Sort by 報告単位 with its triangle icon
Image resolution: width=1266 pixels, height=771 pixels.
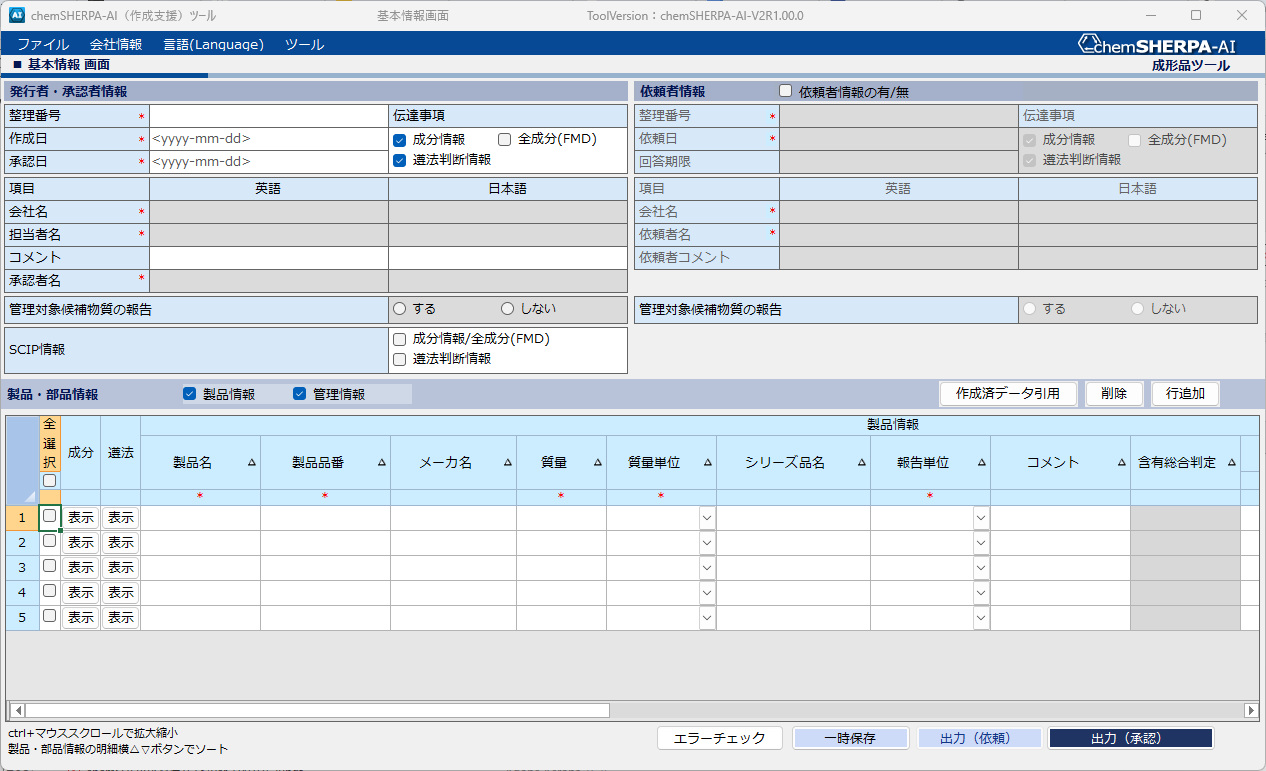(981, 463)
